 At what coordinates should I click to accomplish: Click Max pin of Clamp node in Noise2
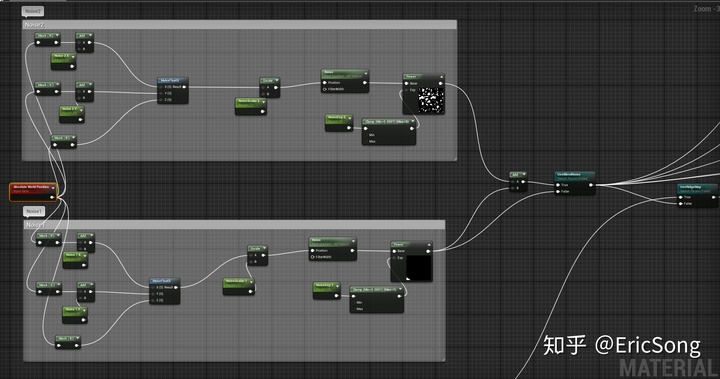tap(366, 141)
